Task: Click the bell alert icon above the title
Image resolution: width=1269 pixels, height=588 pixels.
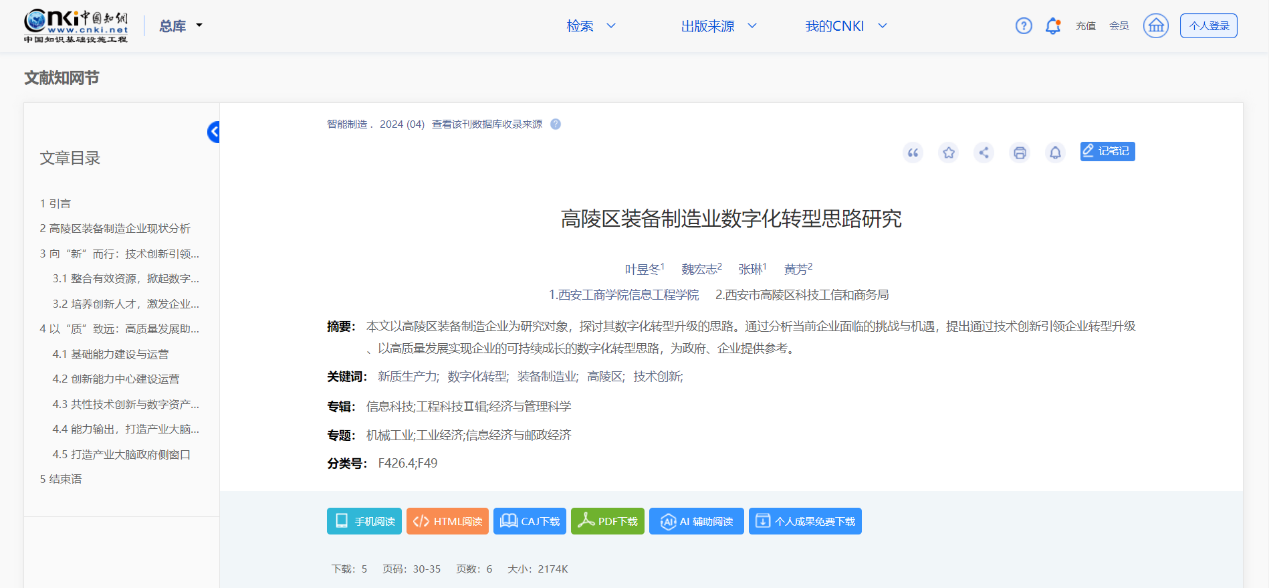Action: 1055,153
